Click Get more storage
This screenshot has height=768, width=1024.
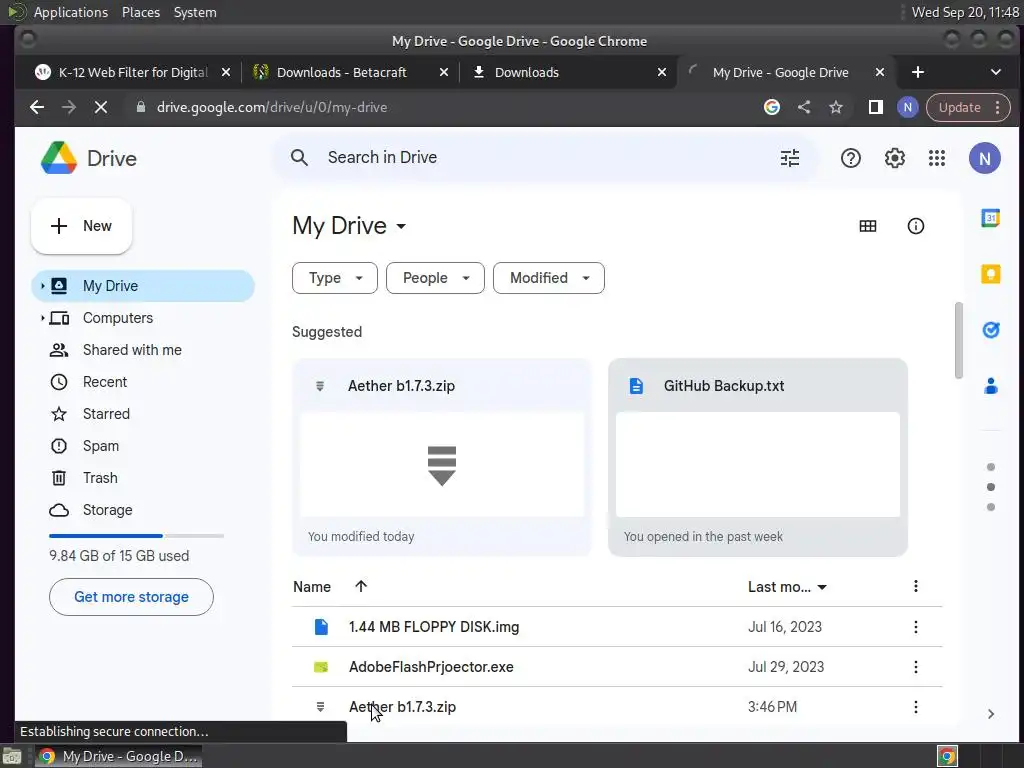tap(131, 597)
